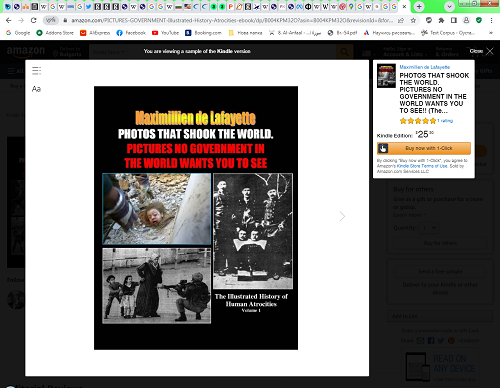Screen dimensions: 500x388
Task: Go forward in the browser
Action: click(21, 20)
